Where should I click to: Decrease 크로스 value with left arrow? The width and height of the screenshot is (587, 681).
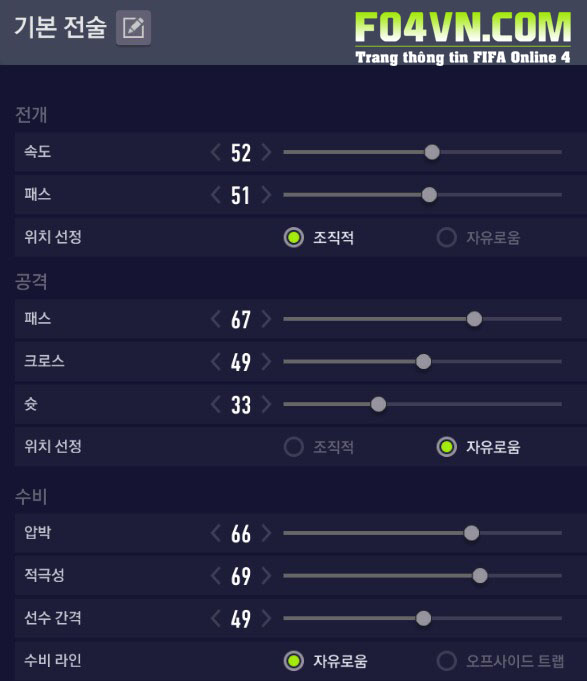[x=216, y=362]
